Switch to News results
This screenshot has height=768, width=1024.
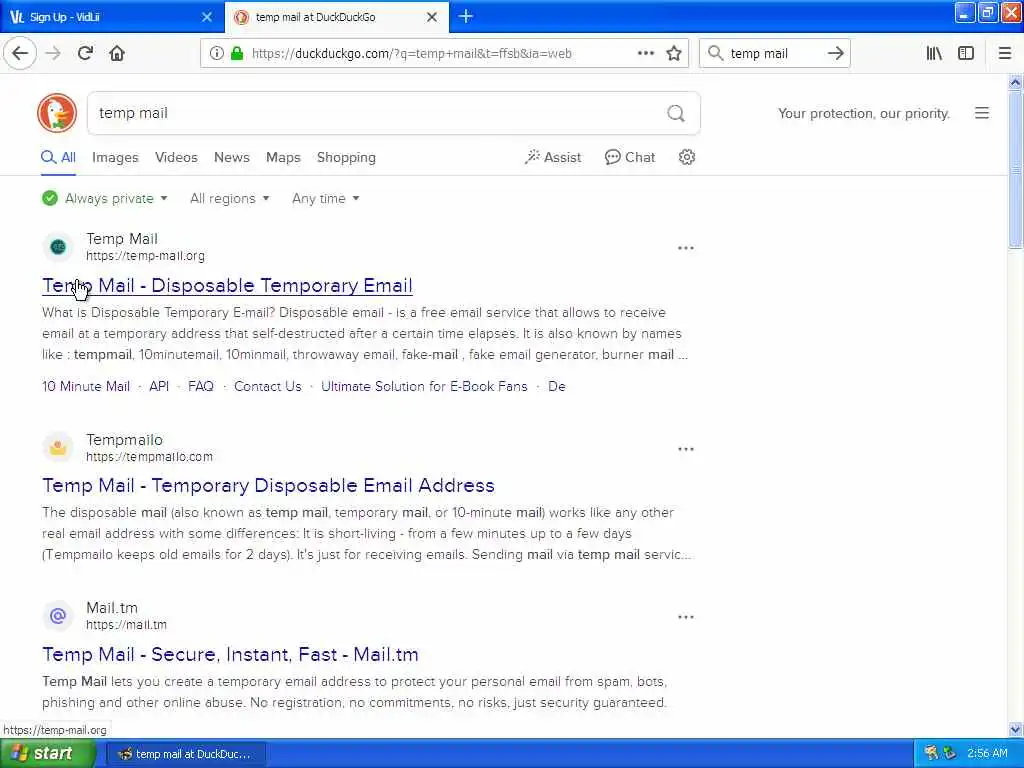(x=232, y=157)
